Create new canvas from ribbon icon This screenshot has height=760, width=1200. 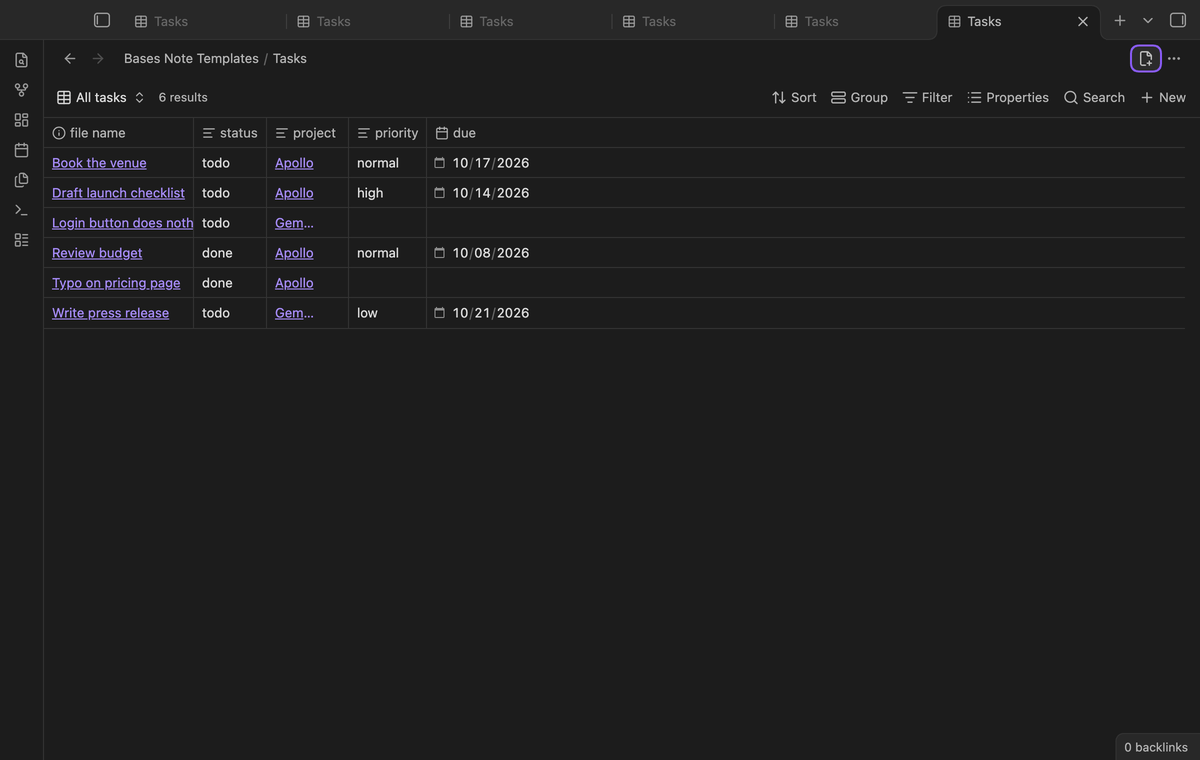coord(21,120)
